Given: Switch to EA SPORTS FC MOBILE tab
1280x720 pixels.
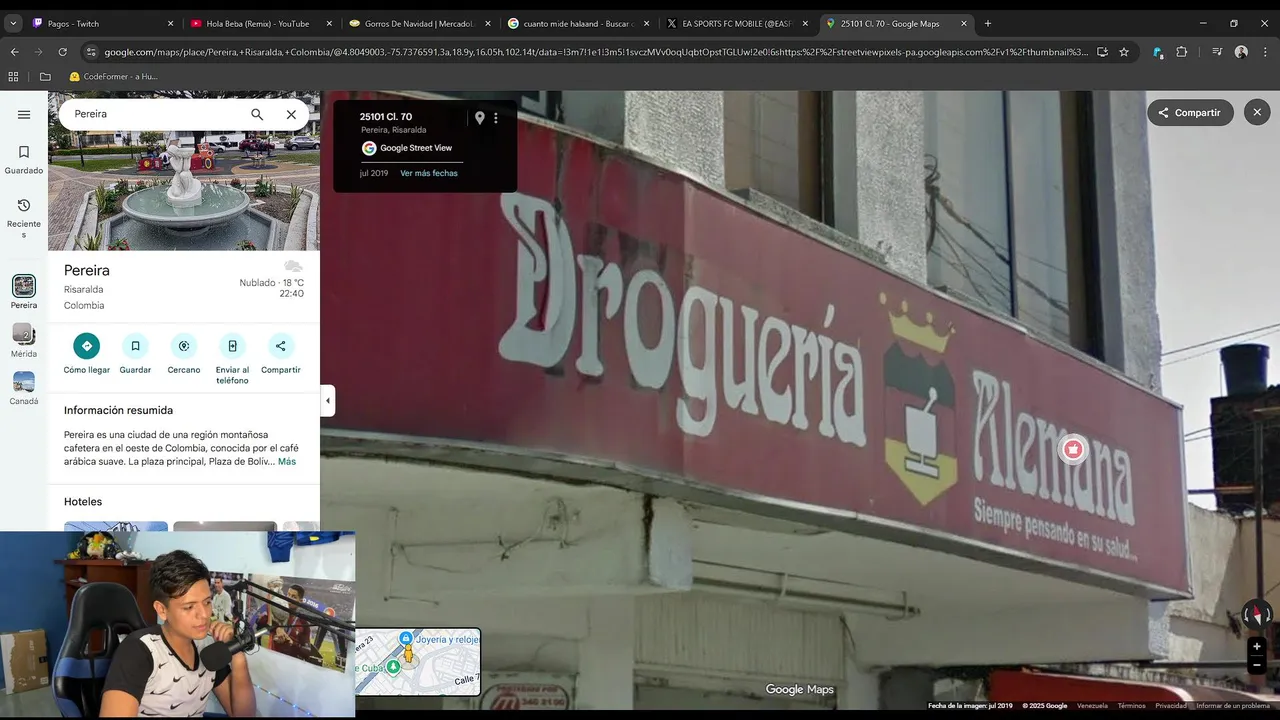Looking at the screenshot, I should coord(735,23).
